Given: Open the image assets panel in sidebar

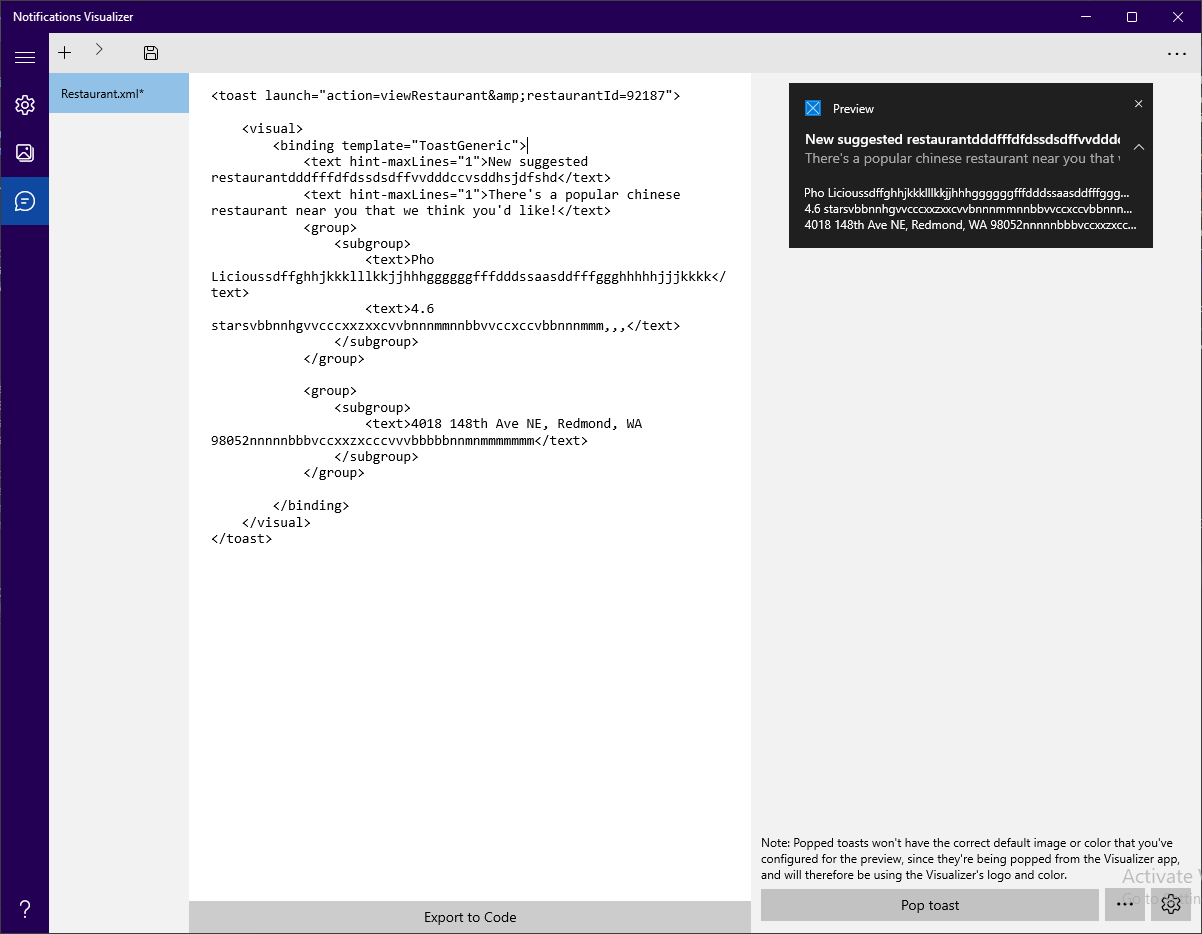Looking at the screenshot, I should (x=24, y=152).
